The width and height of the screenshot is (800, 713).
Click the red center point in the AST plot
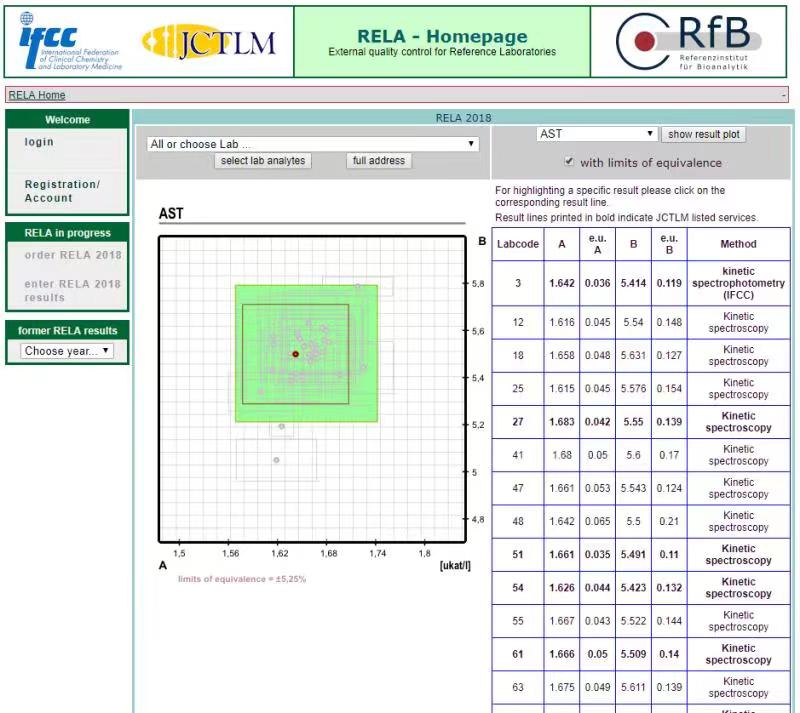click(295, 354)
